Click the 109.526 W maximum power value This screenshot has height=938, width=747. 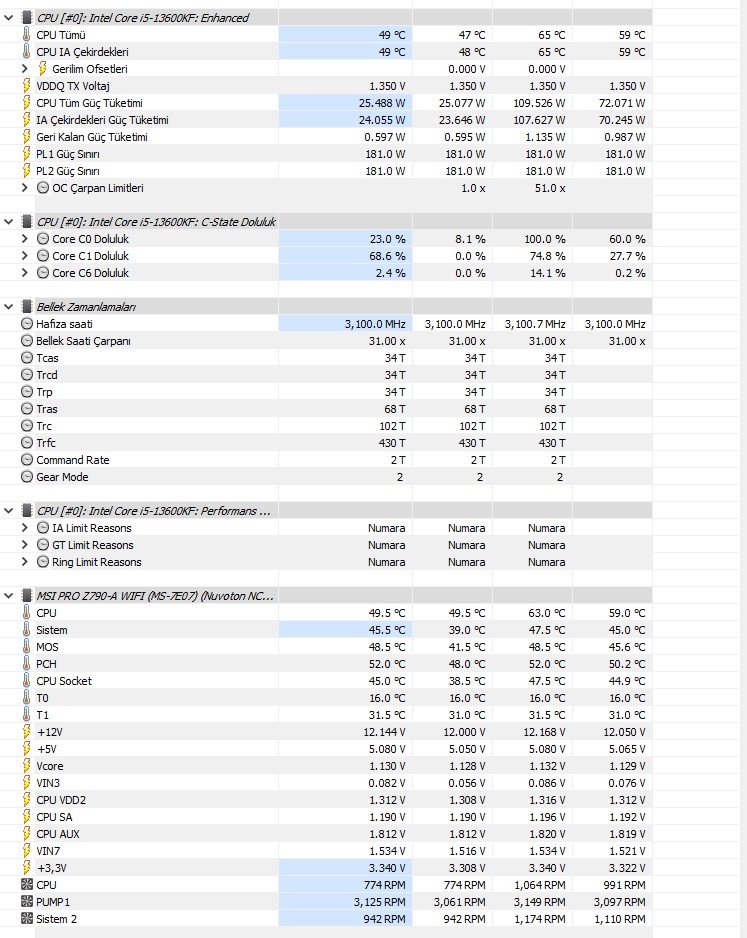[x=539, y=103]
